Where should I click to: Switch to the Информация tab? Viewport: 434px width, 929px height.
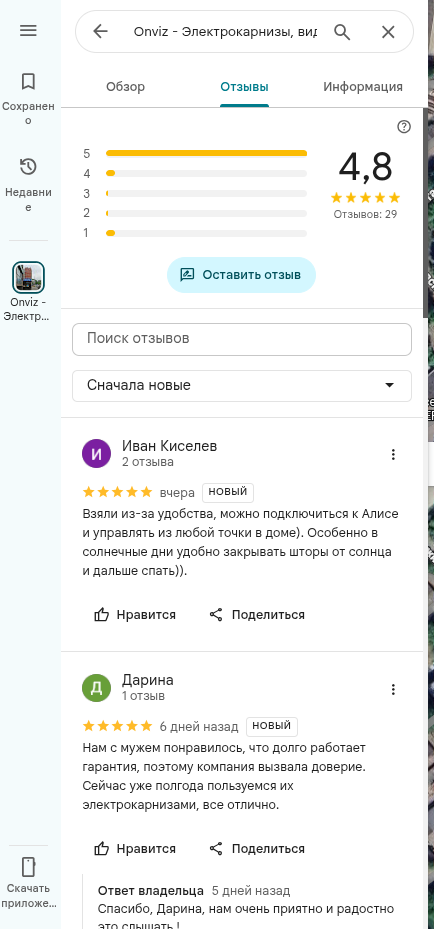[x=363, y=87]
